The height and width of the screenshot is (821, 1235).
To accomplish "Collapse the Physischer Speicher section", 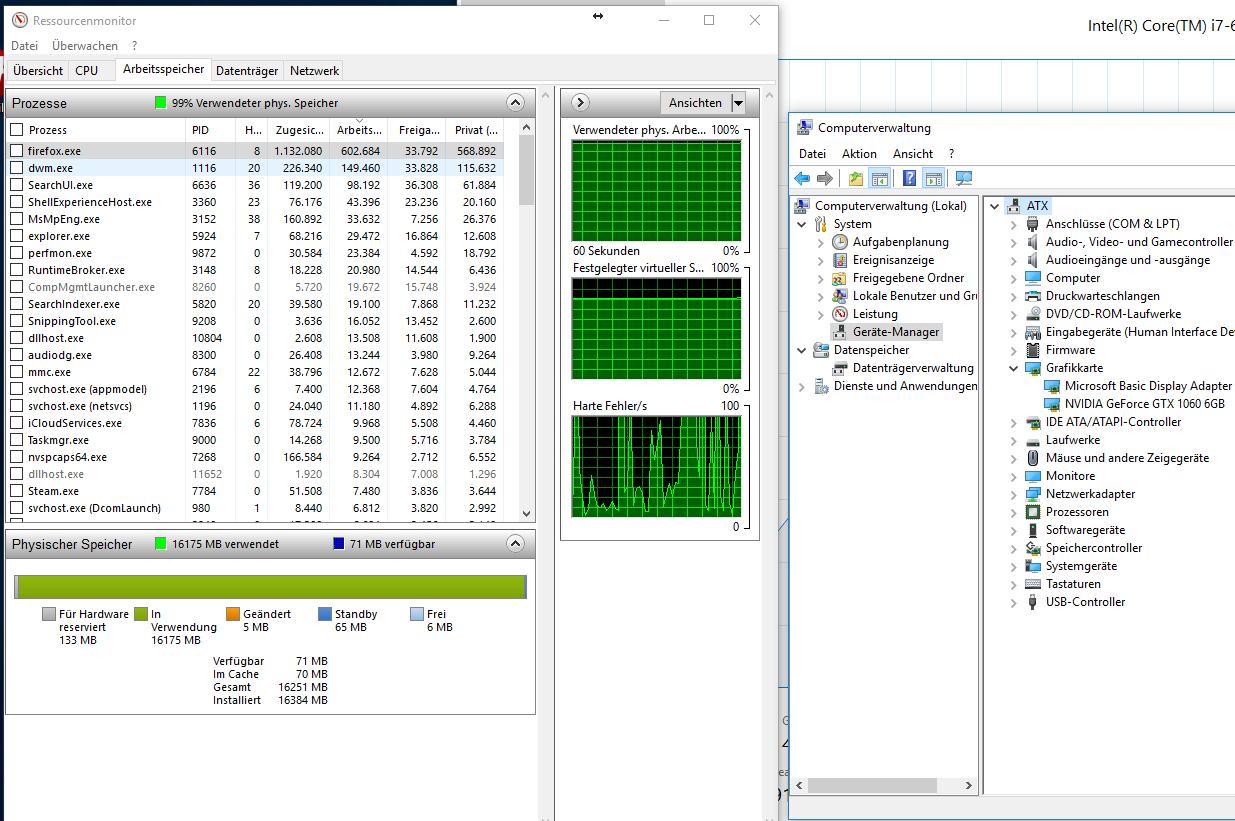I will (x=515, y=544).
